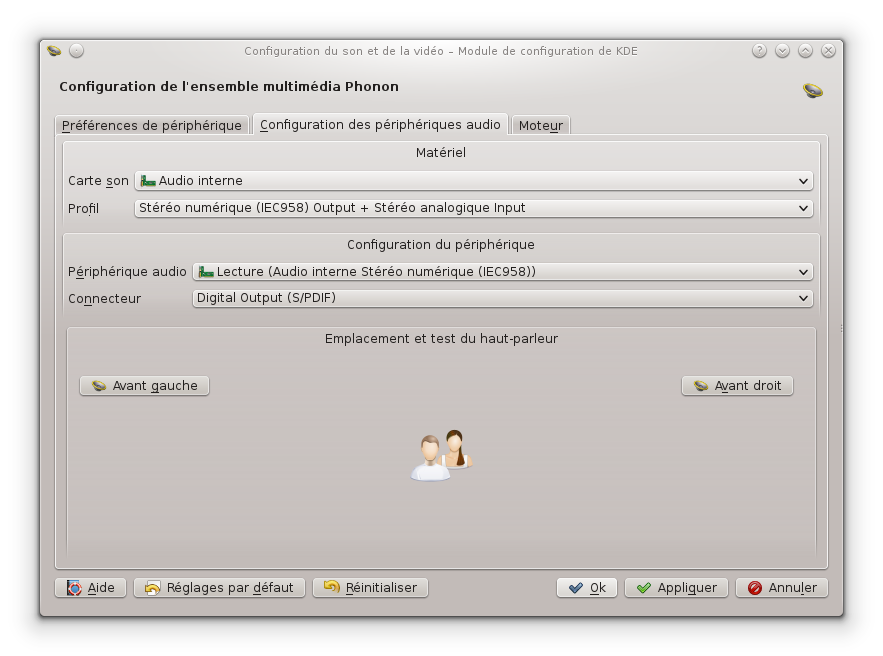Click the red cancel icon on the Annuler button
The width and height of the screenshot is (883, 656).
755,588
